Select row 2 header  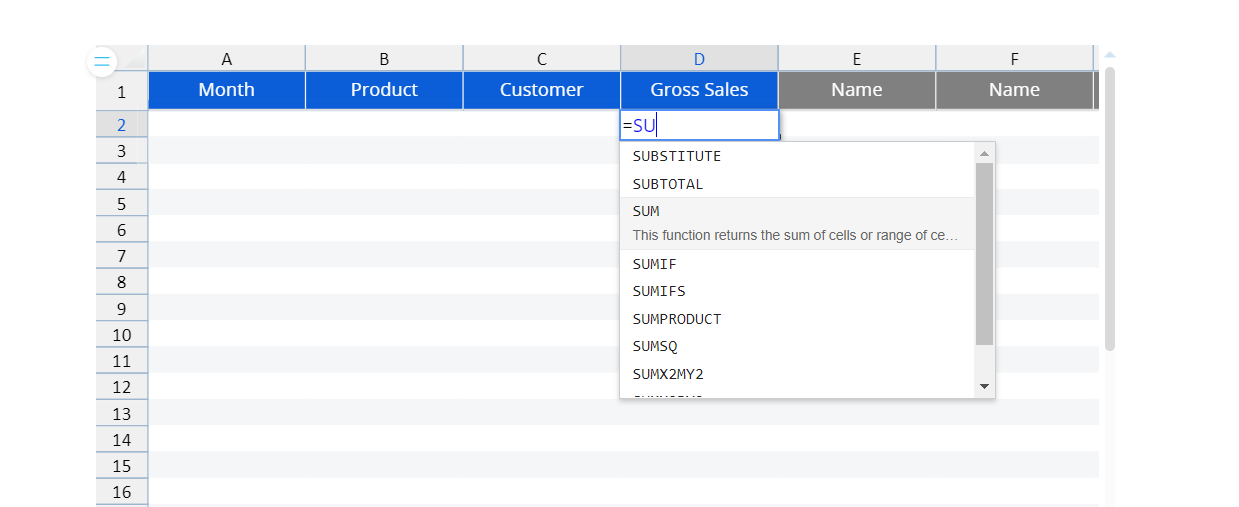click(x=122, y=125)
